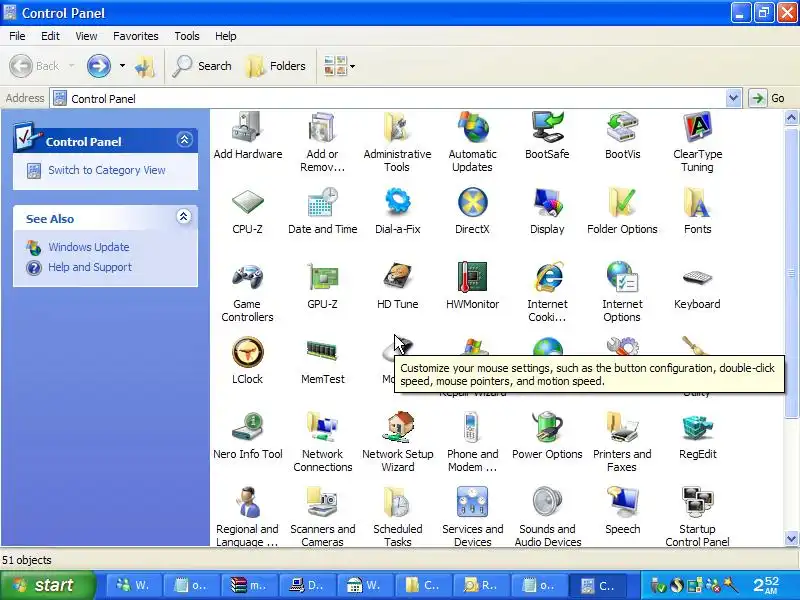This screenshot has height=600, width=800.
Task: Click the Go button
Action: point(767,98)
